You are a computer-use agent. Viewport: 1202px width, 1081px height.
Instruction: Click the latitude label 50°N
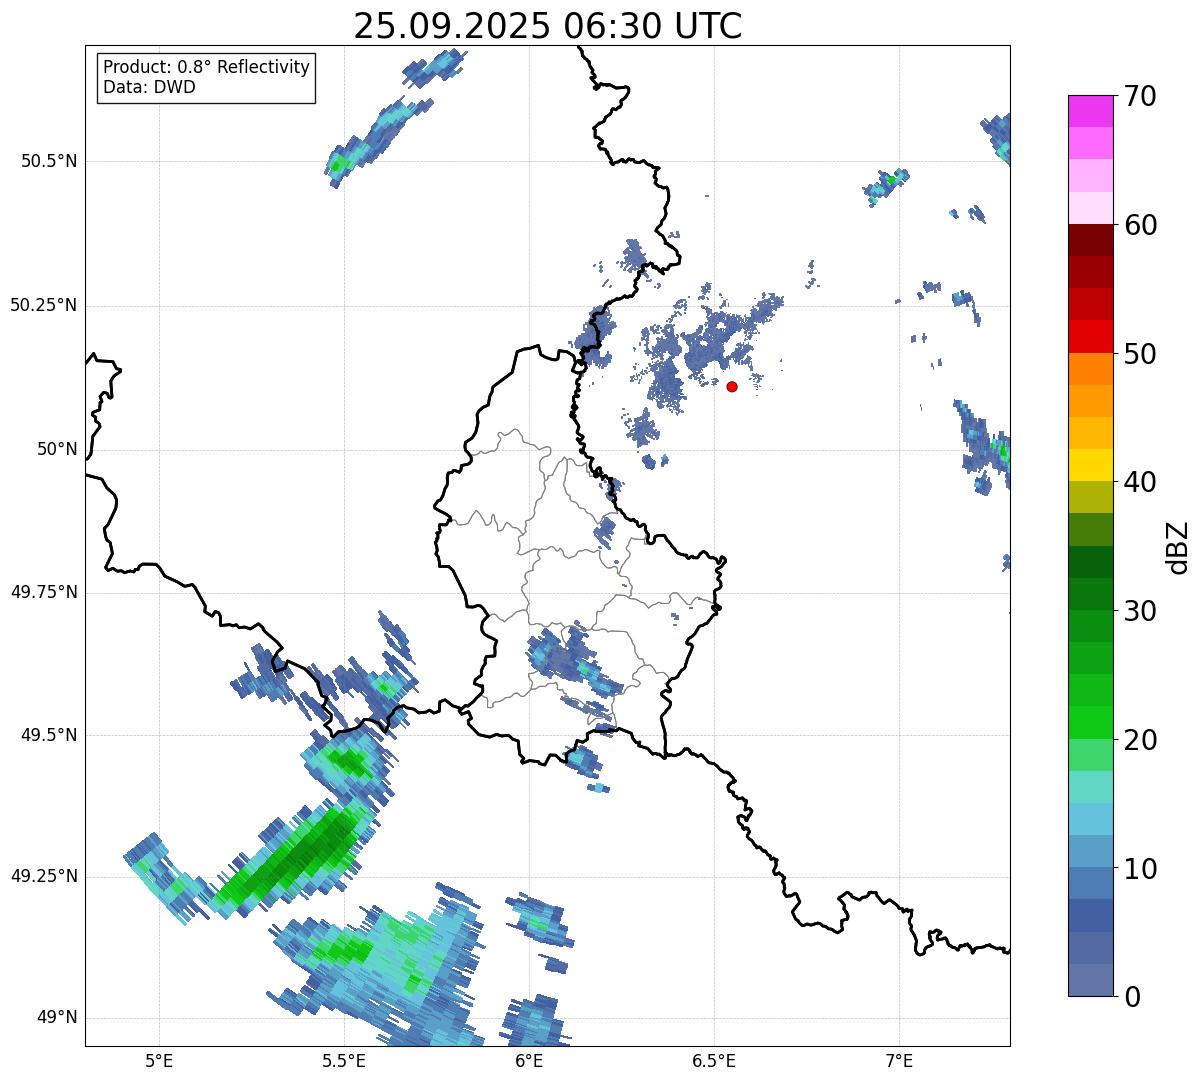(57, 449)
